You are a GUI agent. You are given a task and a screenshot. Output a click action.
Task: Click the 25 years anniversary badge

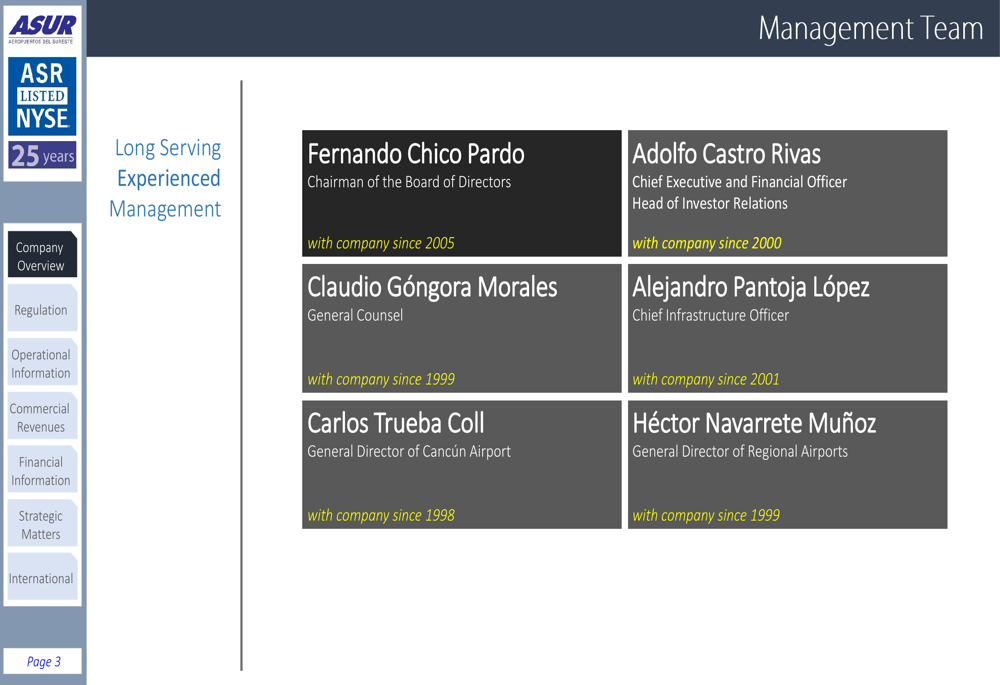[x=43, y=156]
